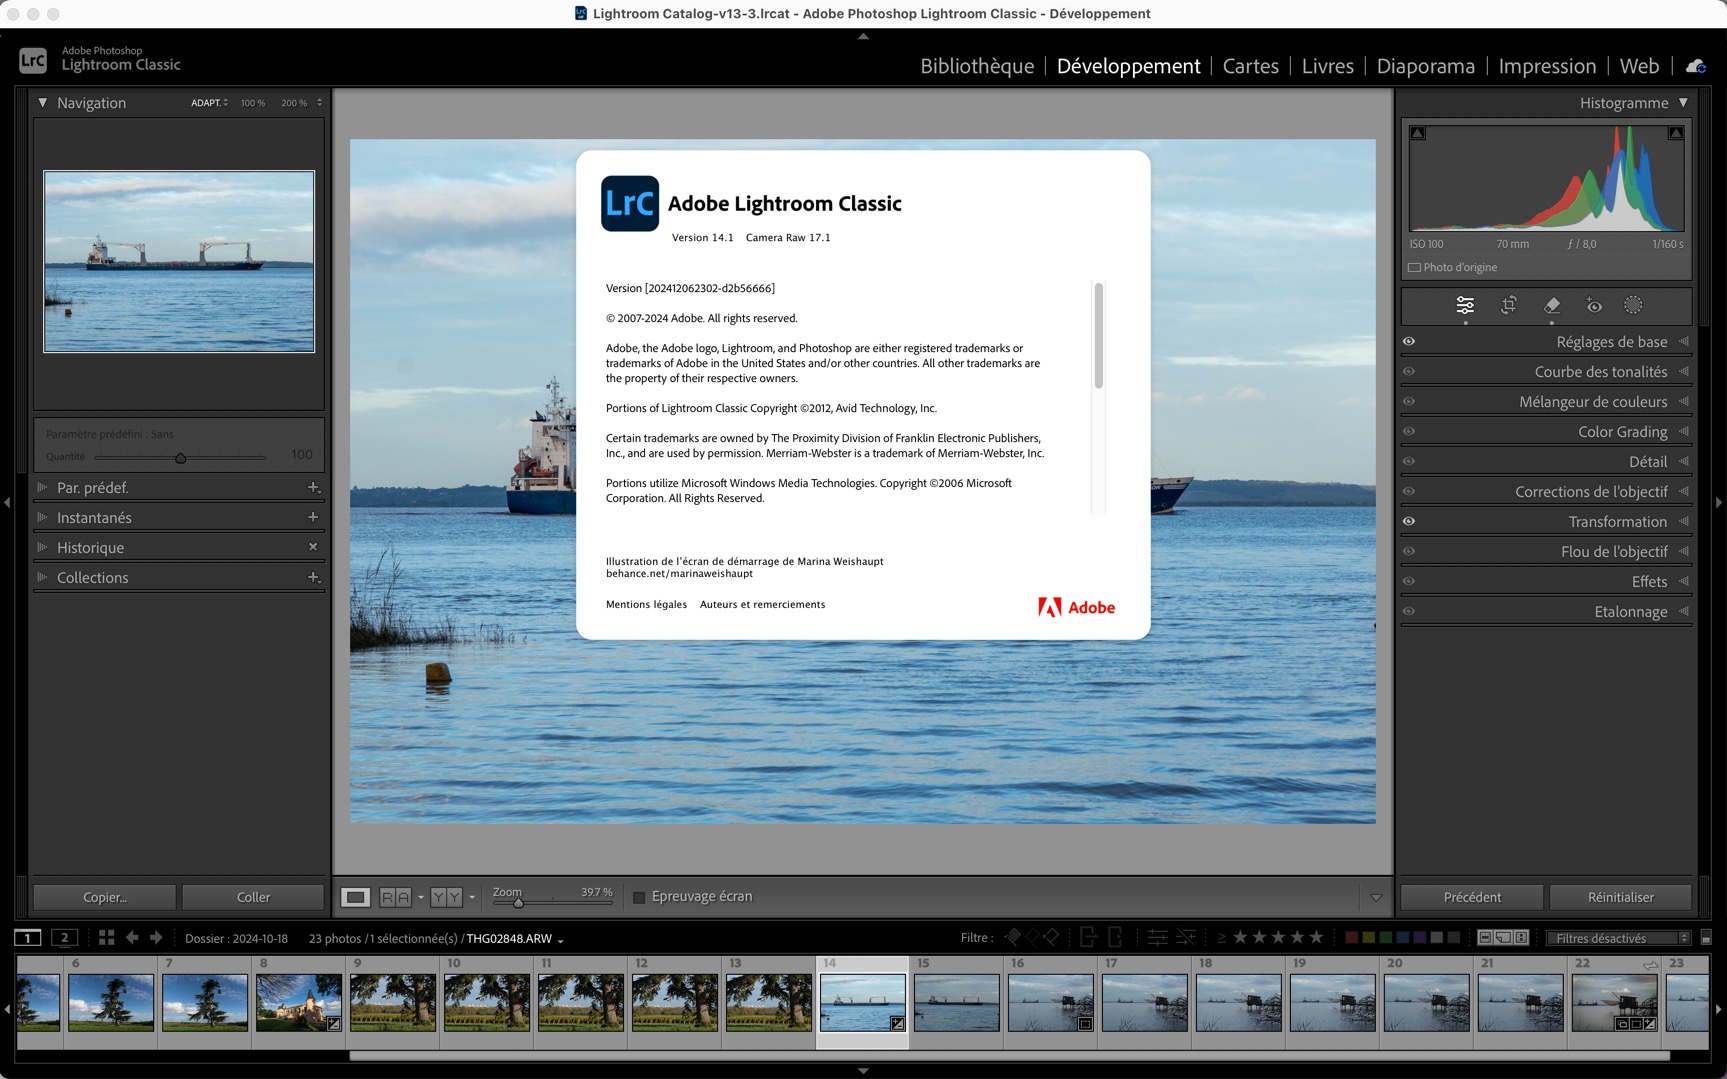Switch to the Impression module
Viewport: 1727px width, 1079px height.
[1547, 66]
